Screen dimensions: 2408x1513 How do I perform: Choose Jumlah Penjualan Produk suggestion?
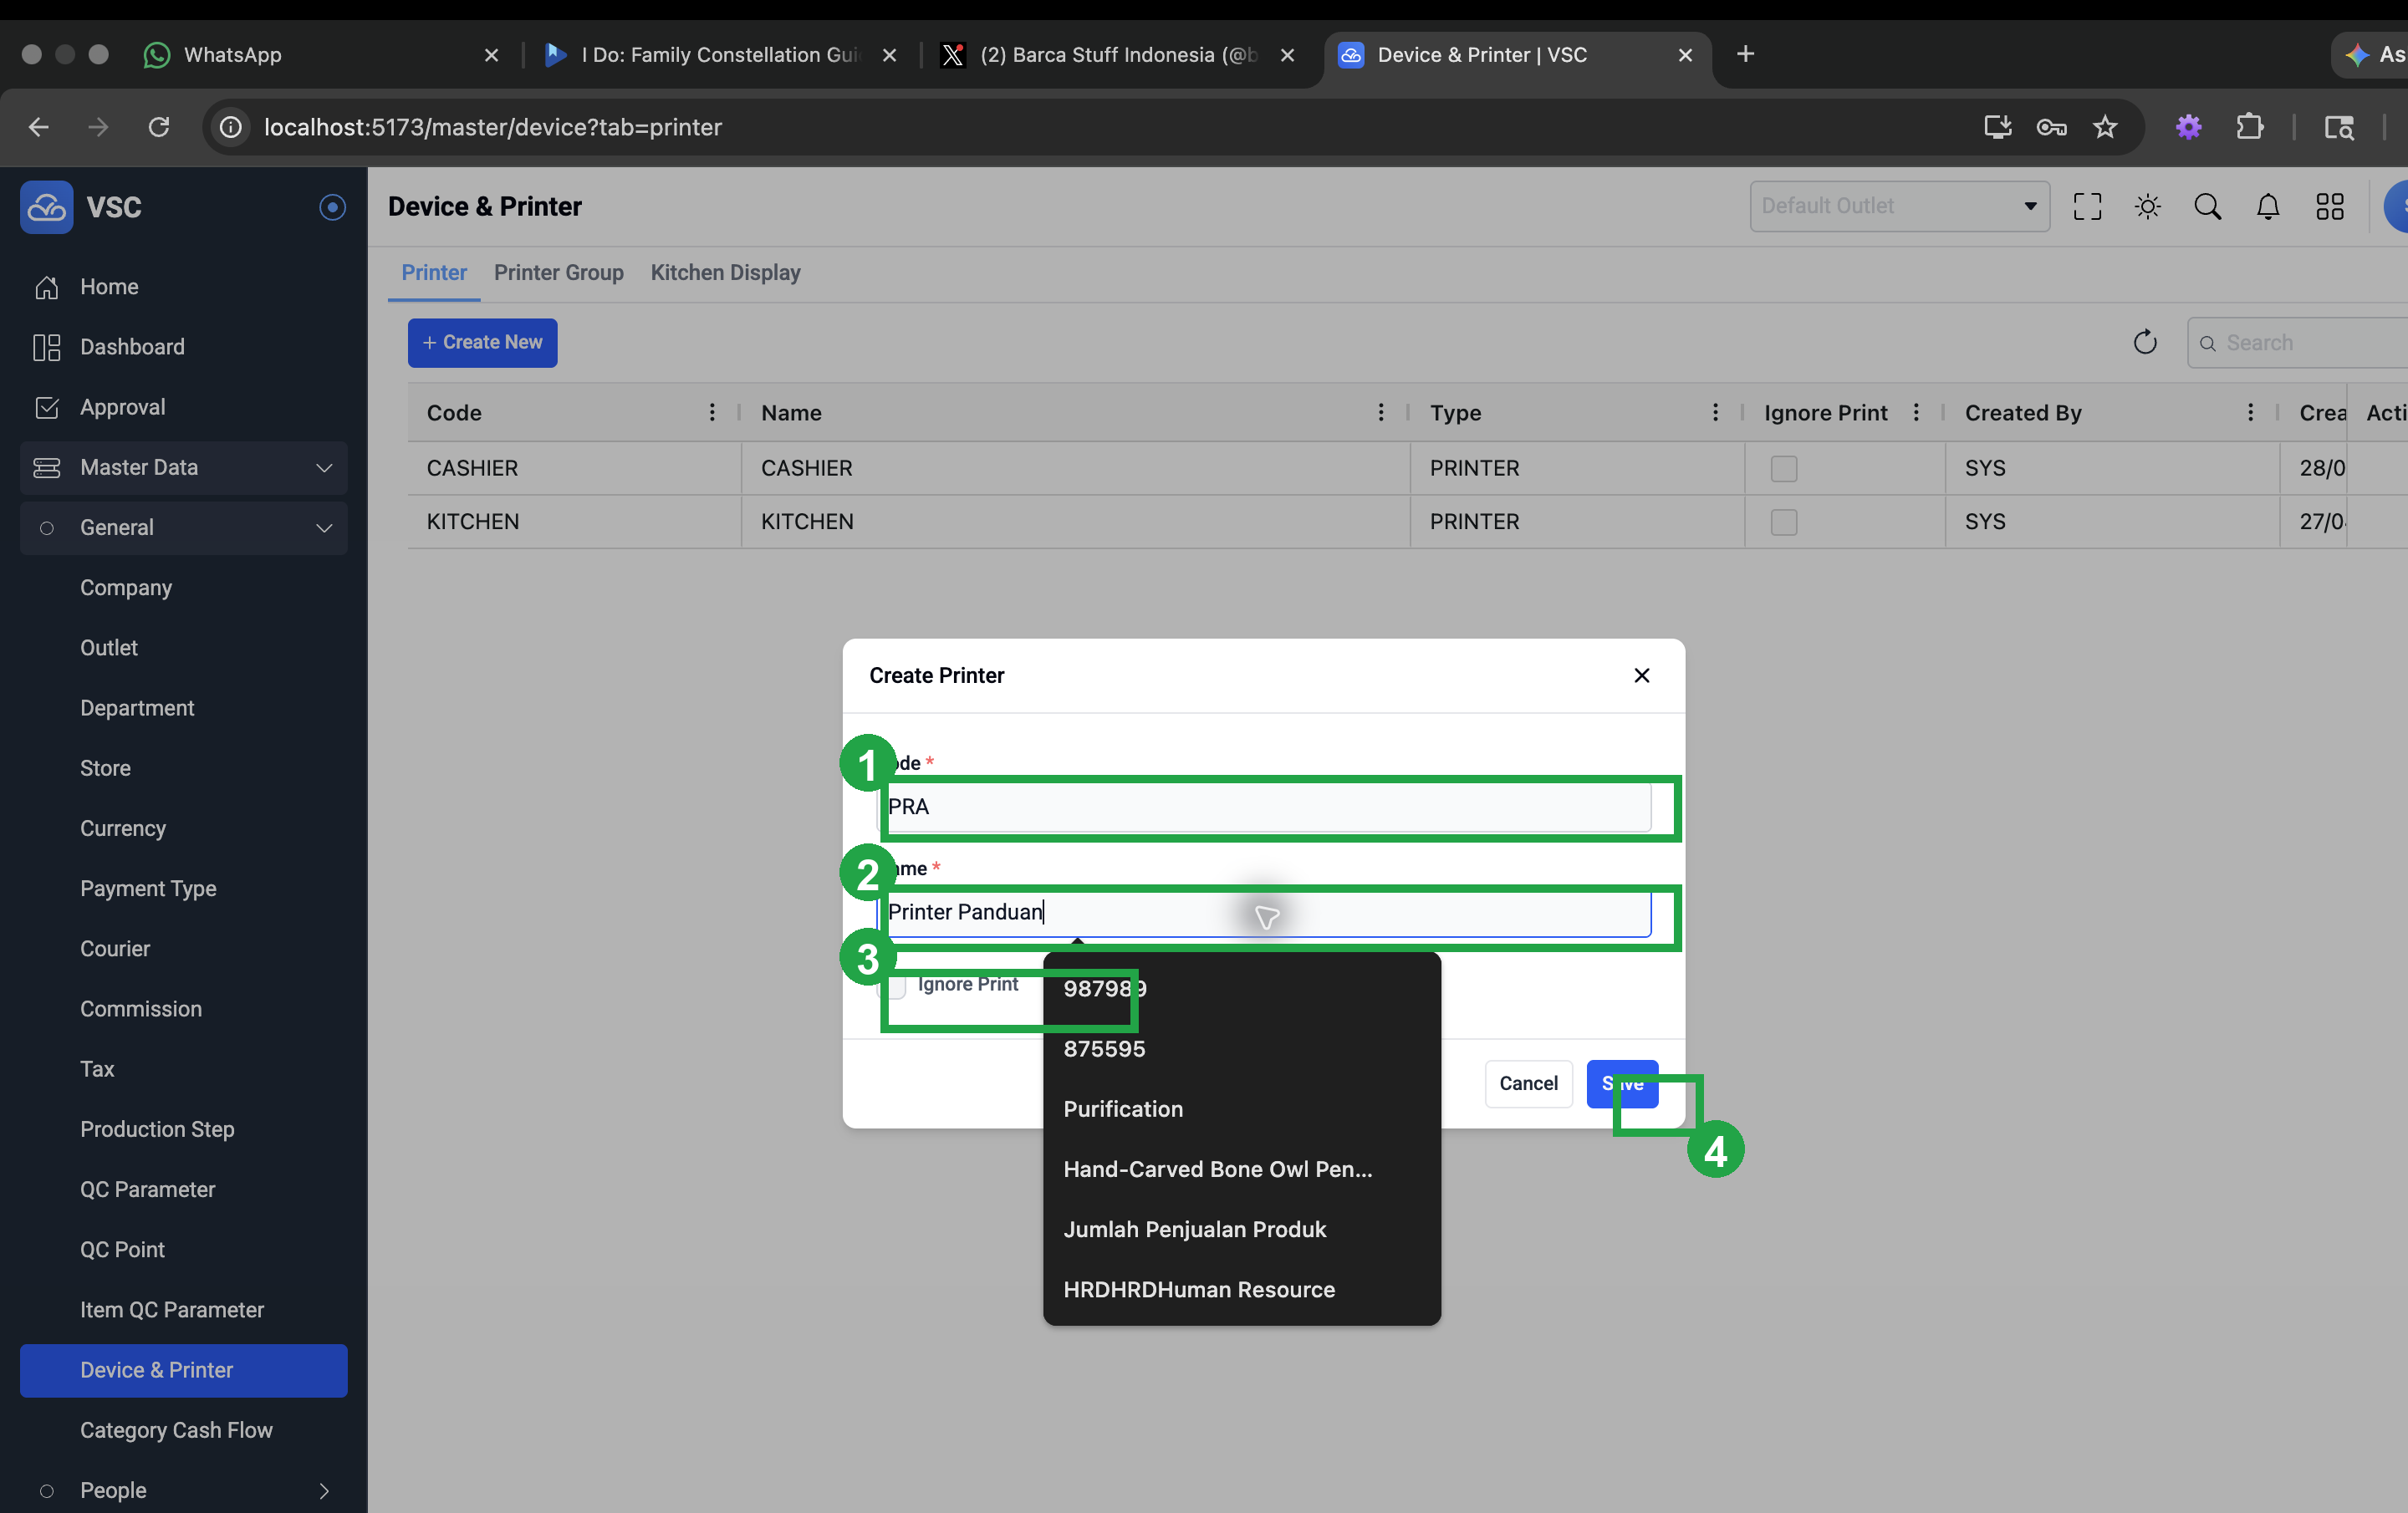[x=1242, y=1230]
